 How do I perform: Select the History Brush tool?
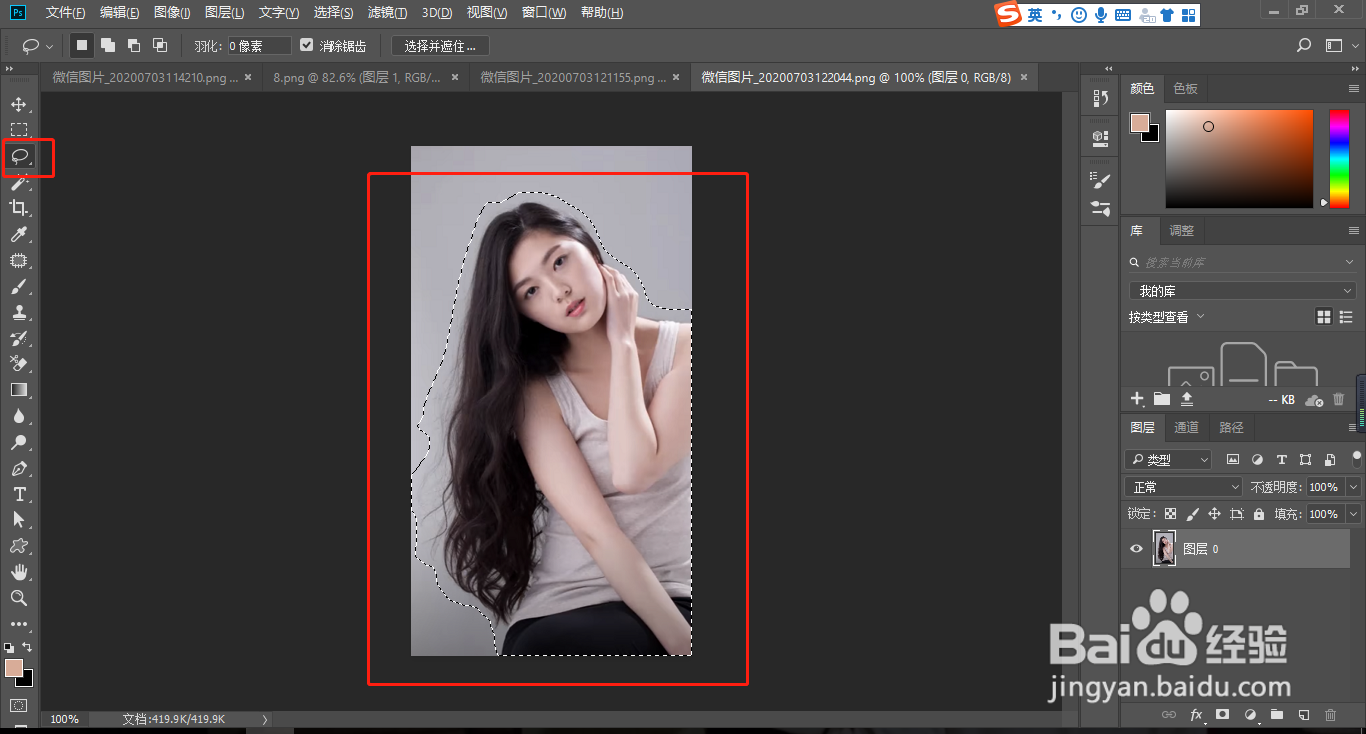point(18,338)
